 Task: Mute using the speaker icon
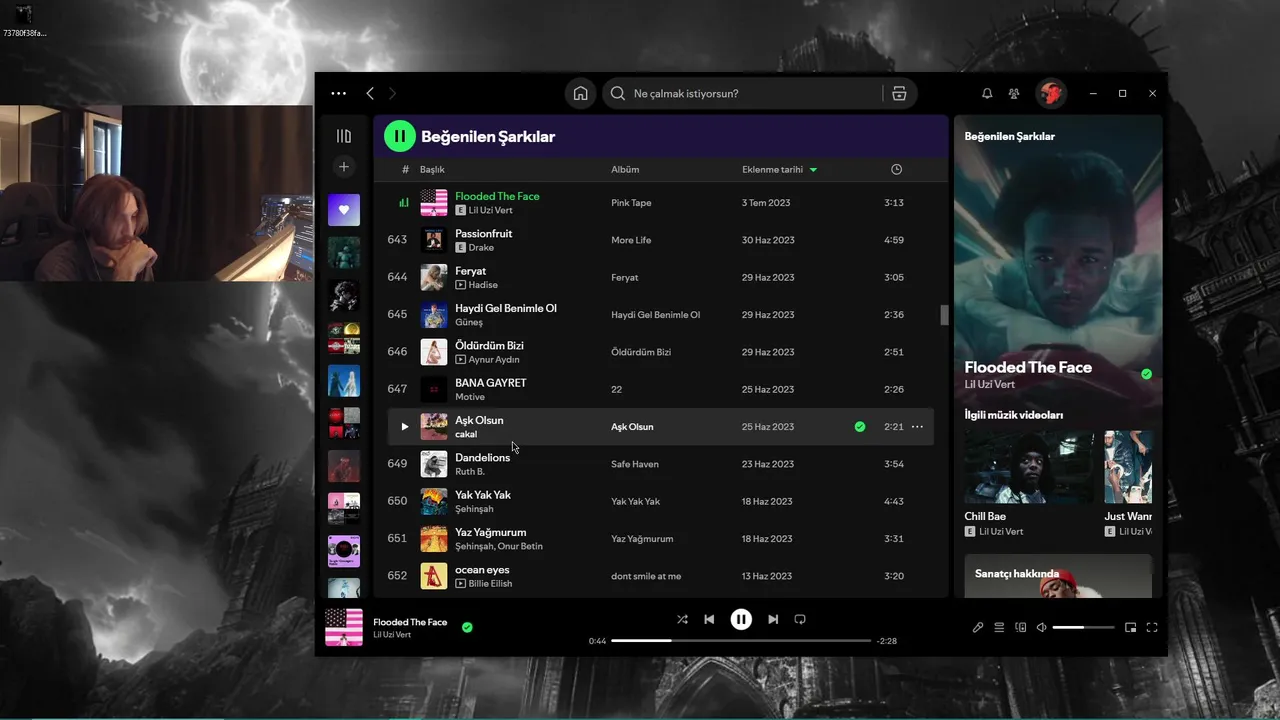(x=1041, y=627)
